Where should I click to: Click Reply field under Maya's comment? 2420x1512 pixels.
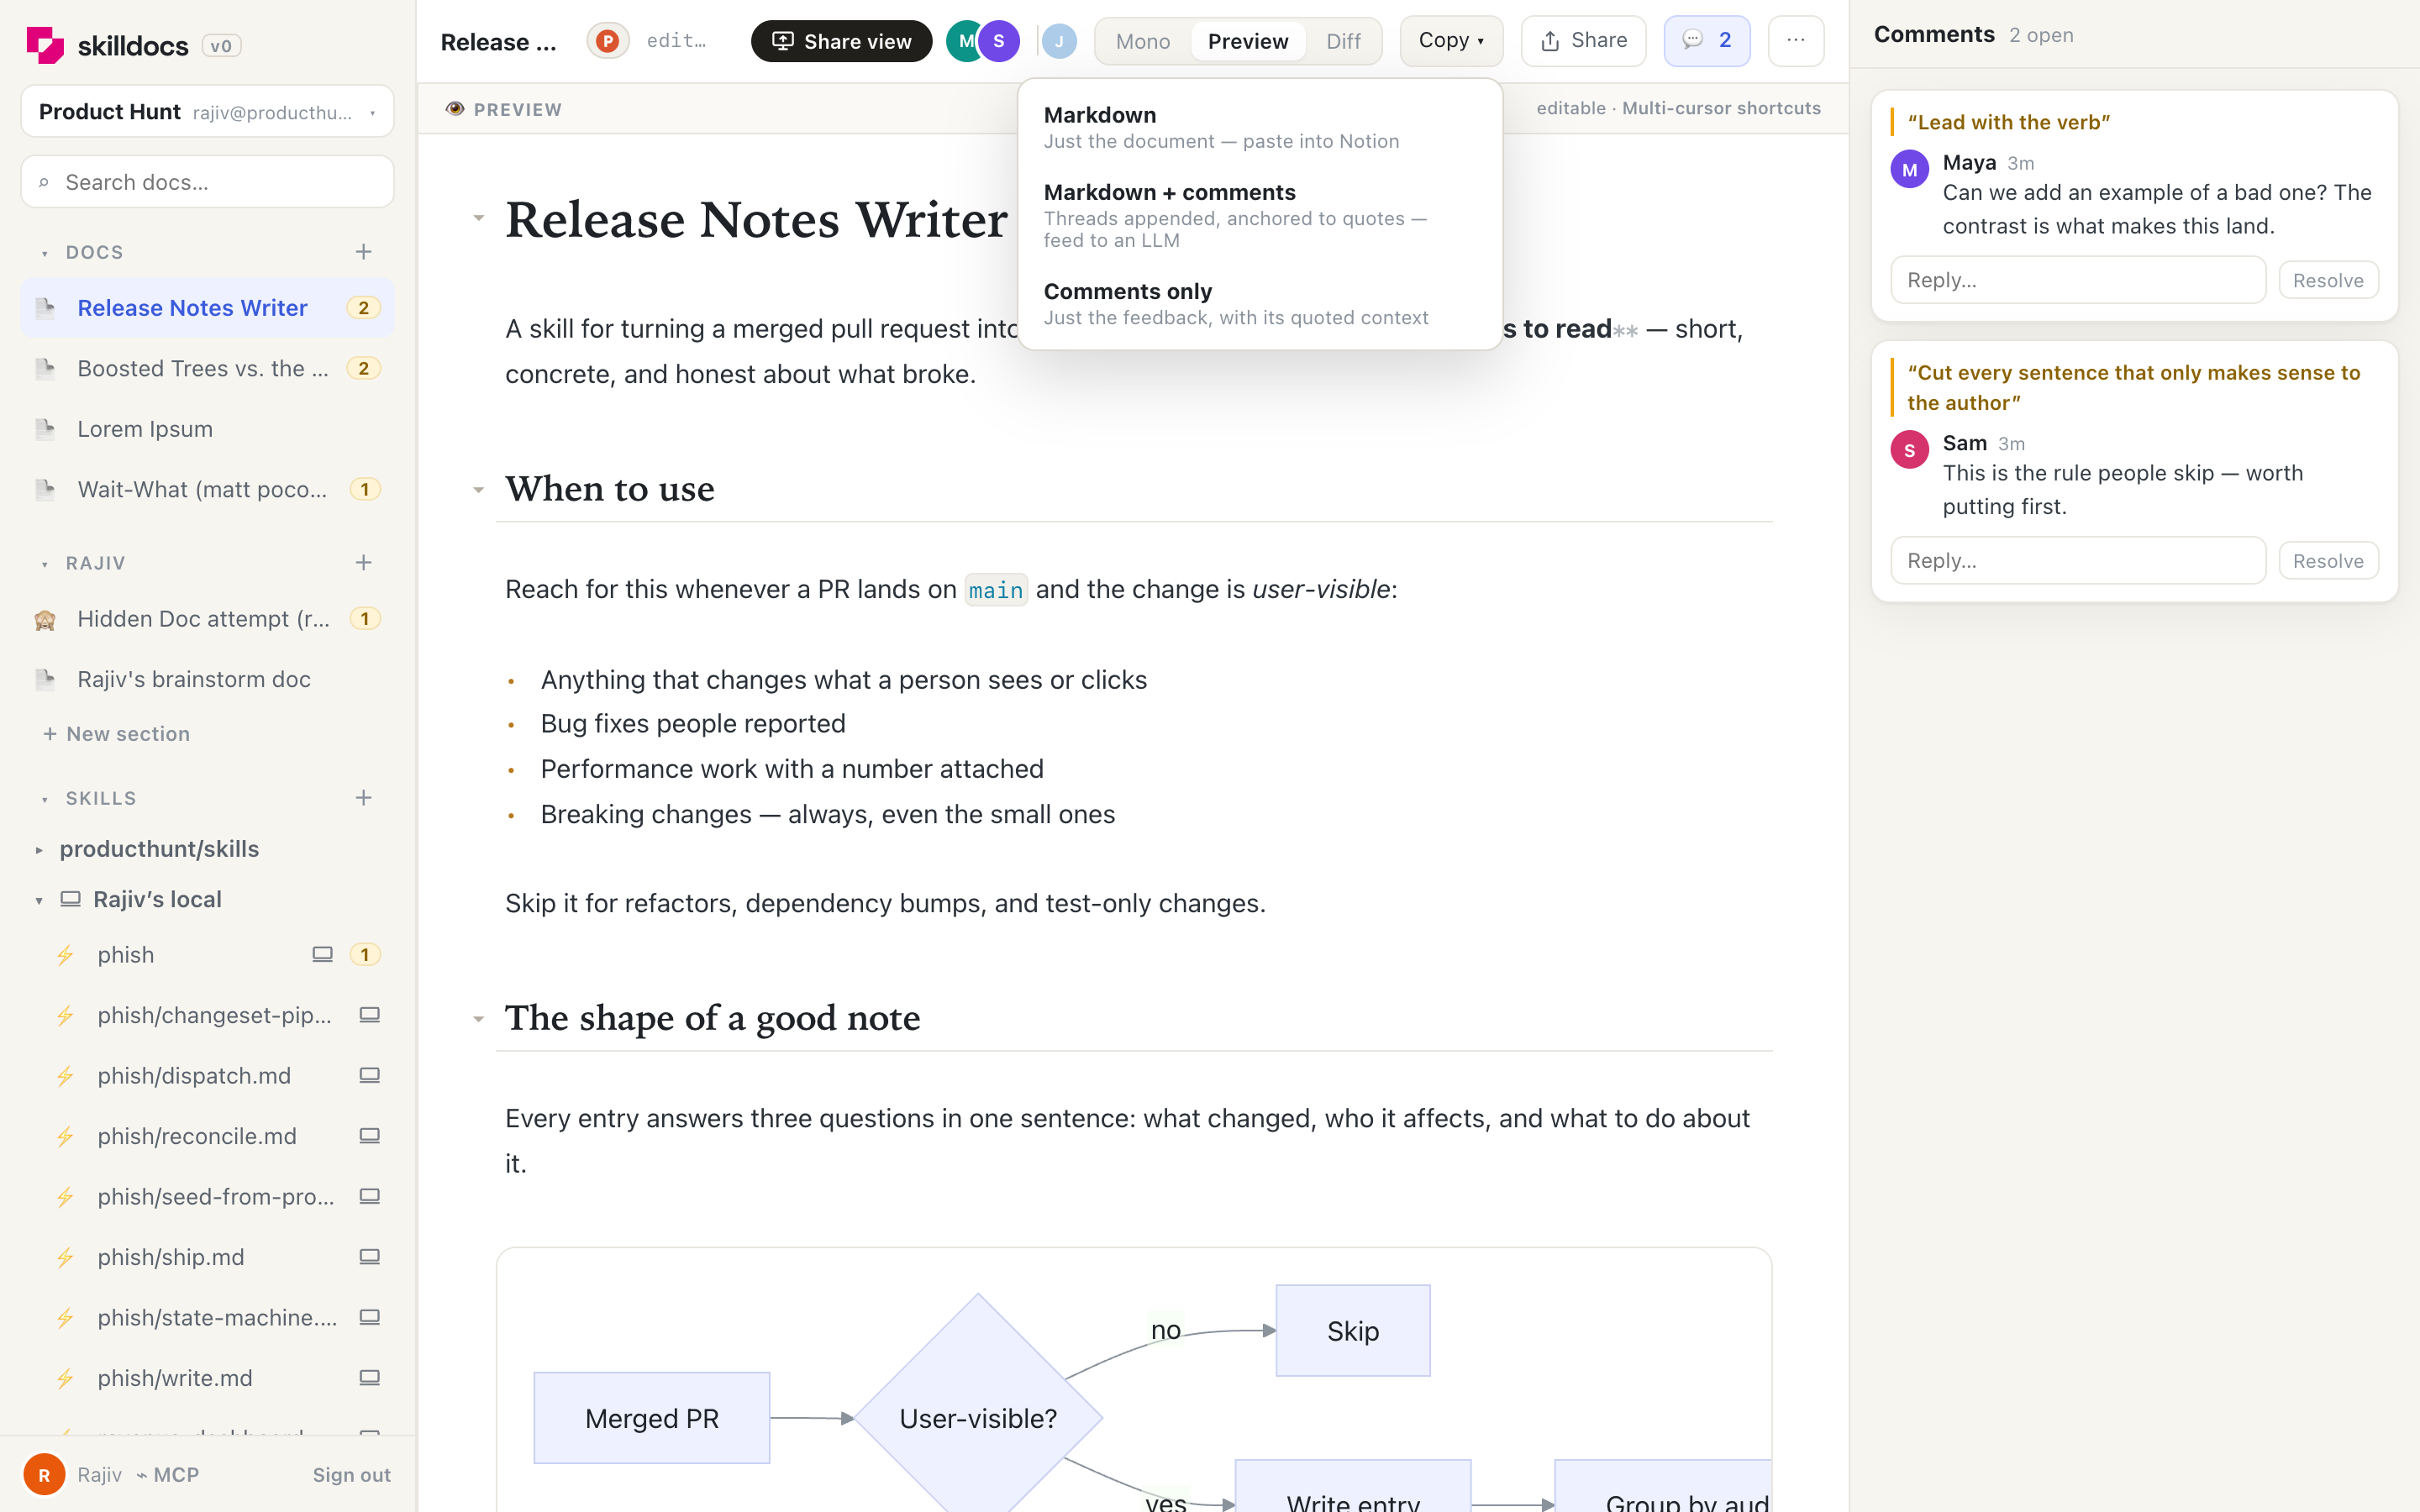pyautogui.click(x=2077, y=280)
